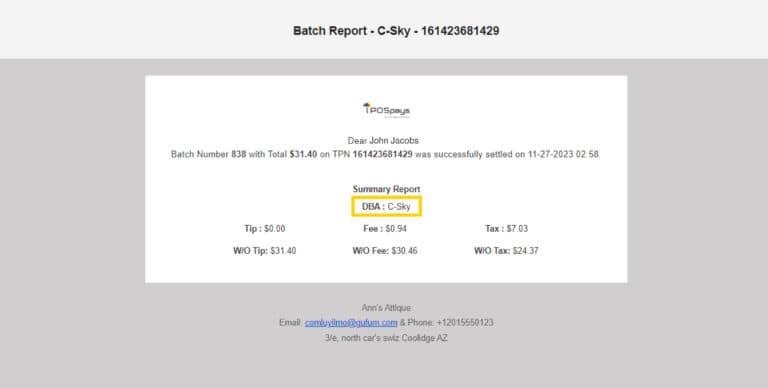Click the phone number +12015550123
This screenshot has height=388, width=768.
click(465, 323)
